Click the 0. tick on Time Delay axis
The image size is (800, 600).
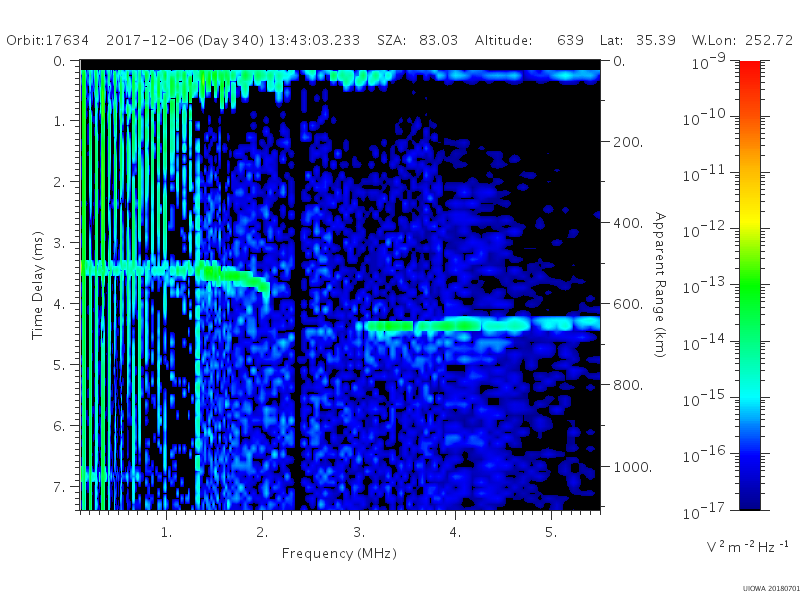pyautogui.click(x=59, y=61)
